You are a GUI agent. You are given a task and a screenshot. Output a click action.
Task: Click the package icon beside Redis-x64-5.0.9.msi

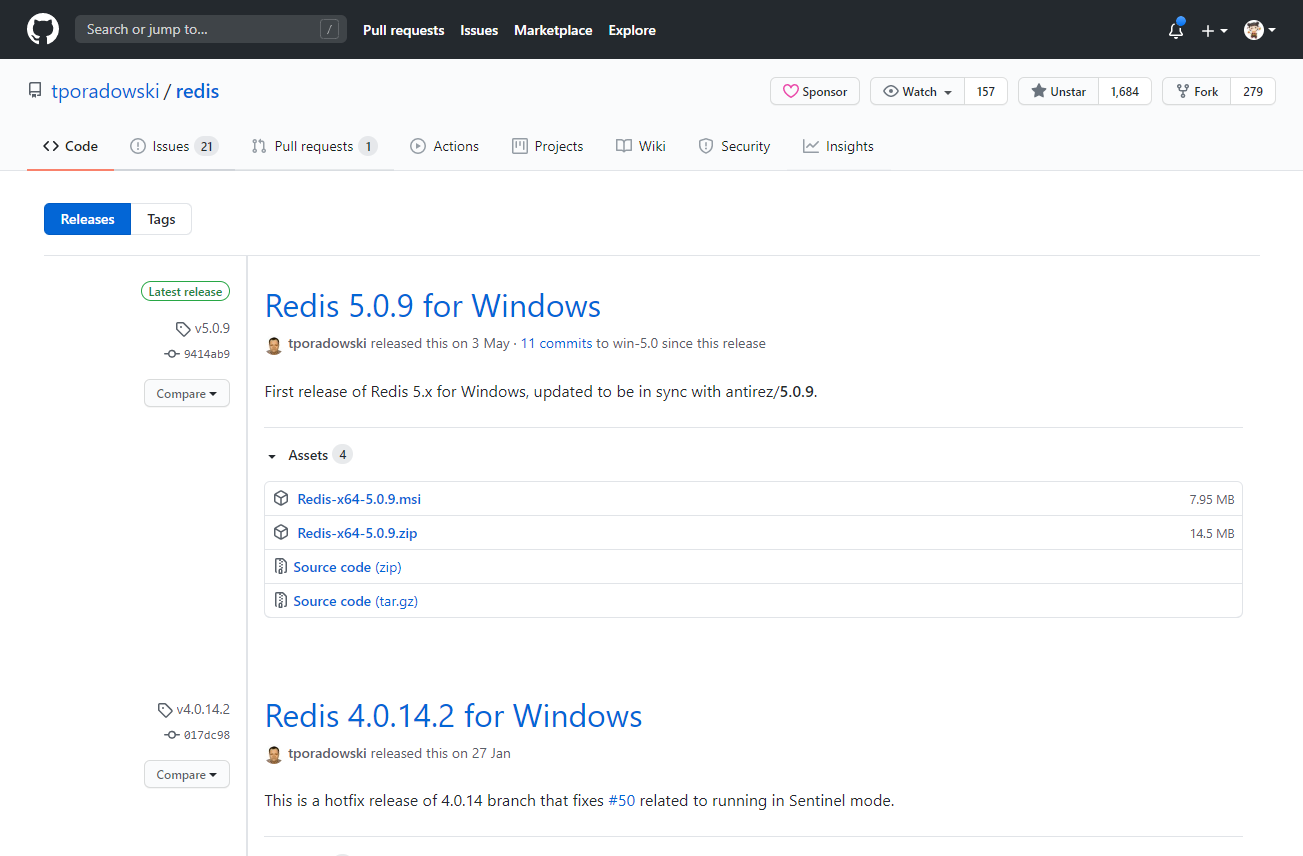tap(281, 498)
